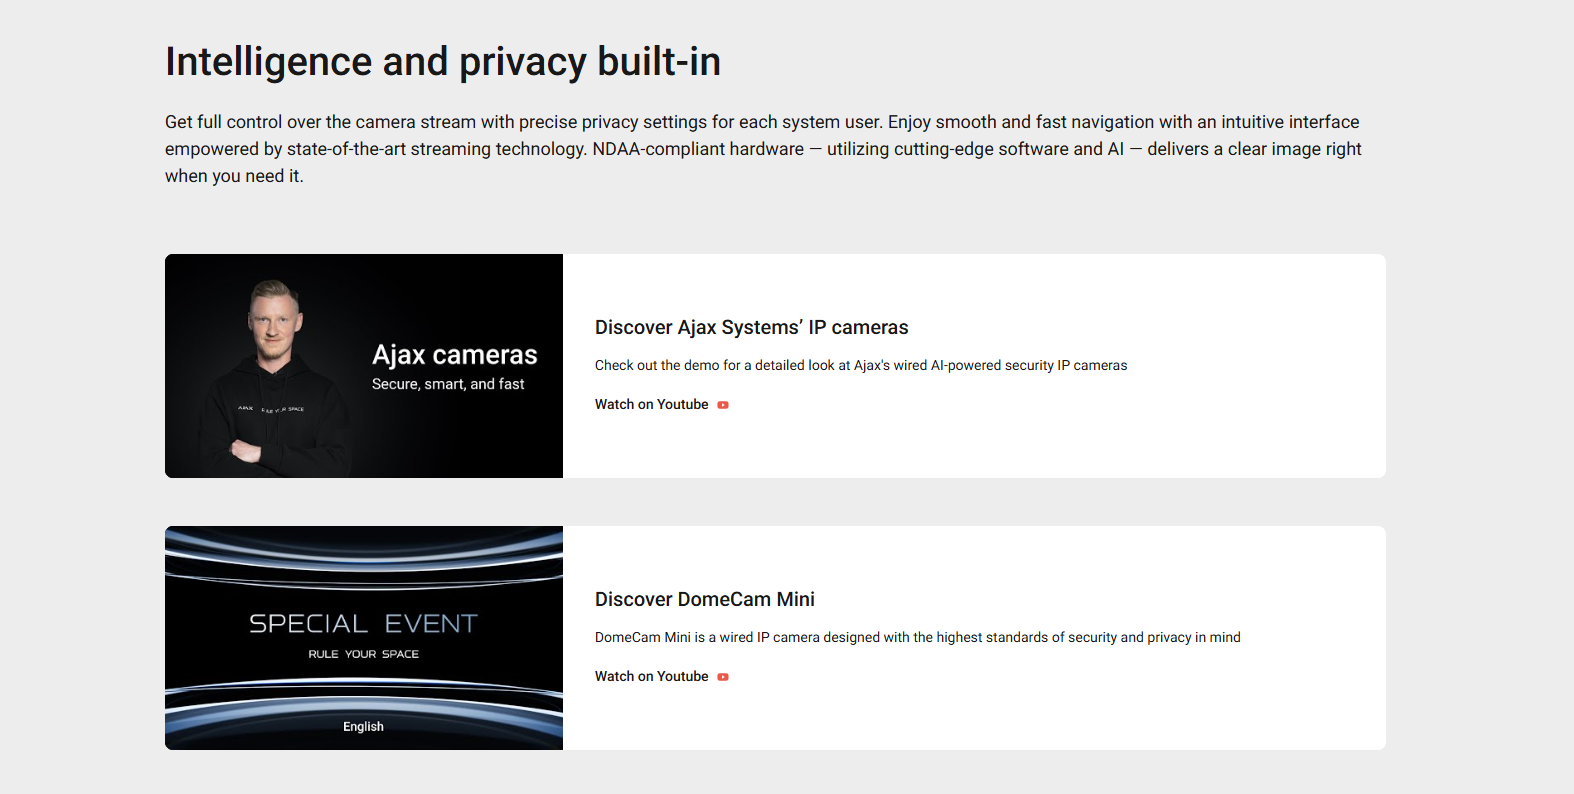Screen dimensions: 1574x794
Task: Click the English label on the Special Event thumbnail
Action: click(363, 727)
